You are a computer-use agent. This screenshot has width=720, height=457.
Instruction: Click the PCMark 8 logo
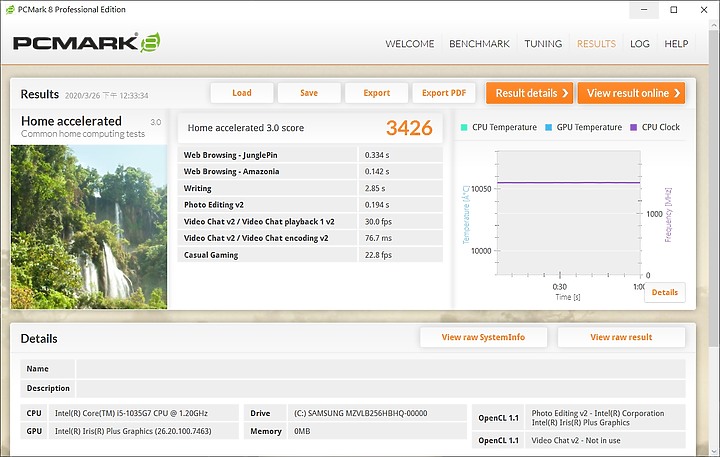pyautogui.click(x=87, y=43)
